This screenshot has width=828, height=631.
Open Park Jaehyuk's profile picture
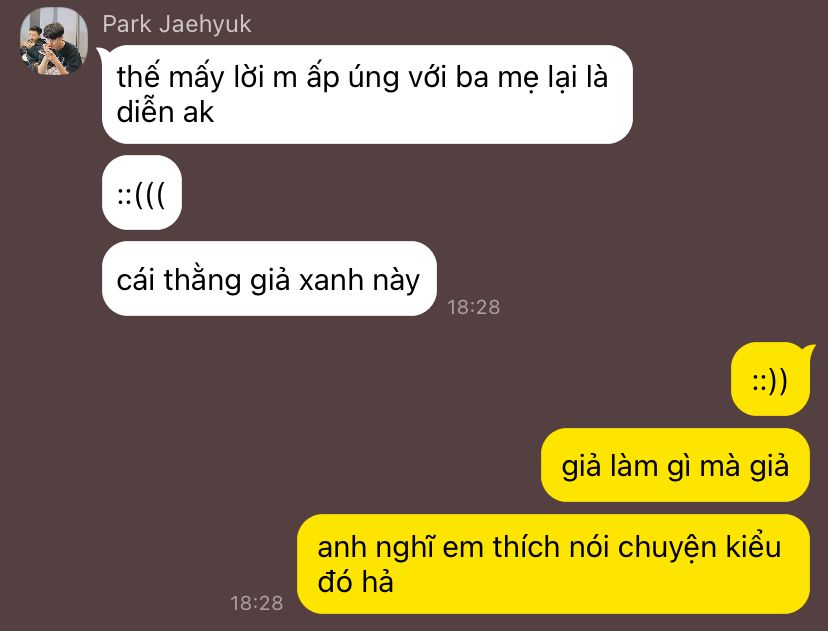[x=53, y=41]
